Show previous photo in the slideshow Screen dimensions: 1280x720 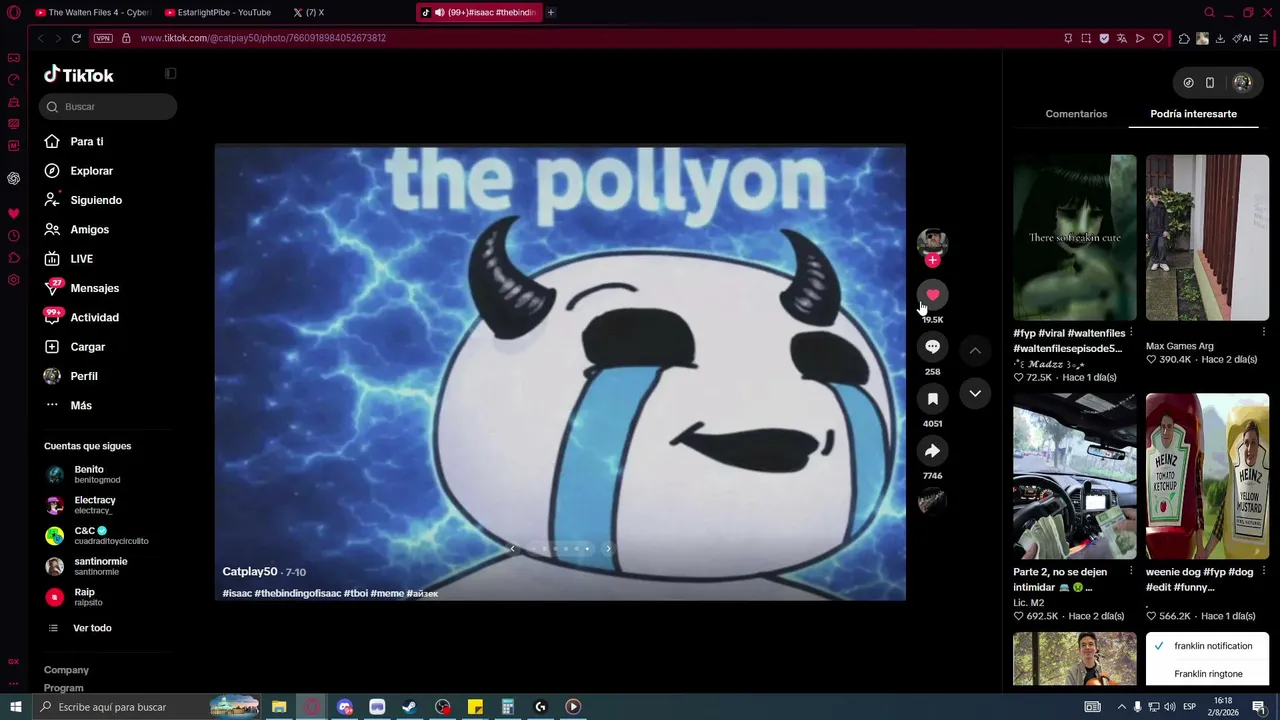point(512,548)
